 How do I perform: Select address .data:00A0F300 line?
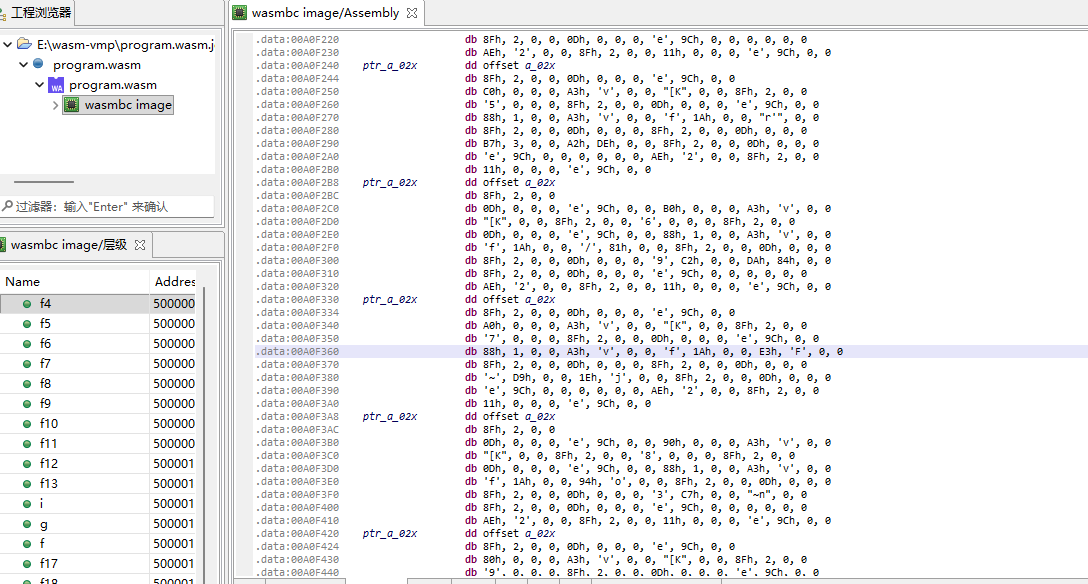297,261
